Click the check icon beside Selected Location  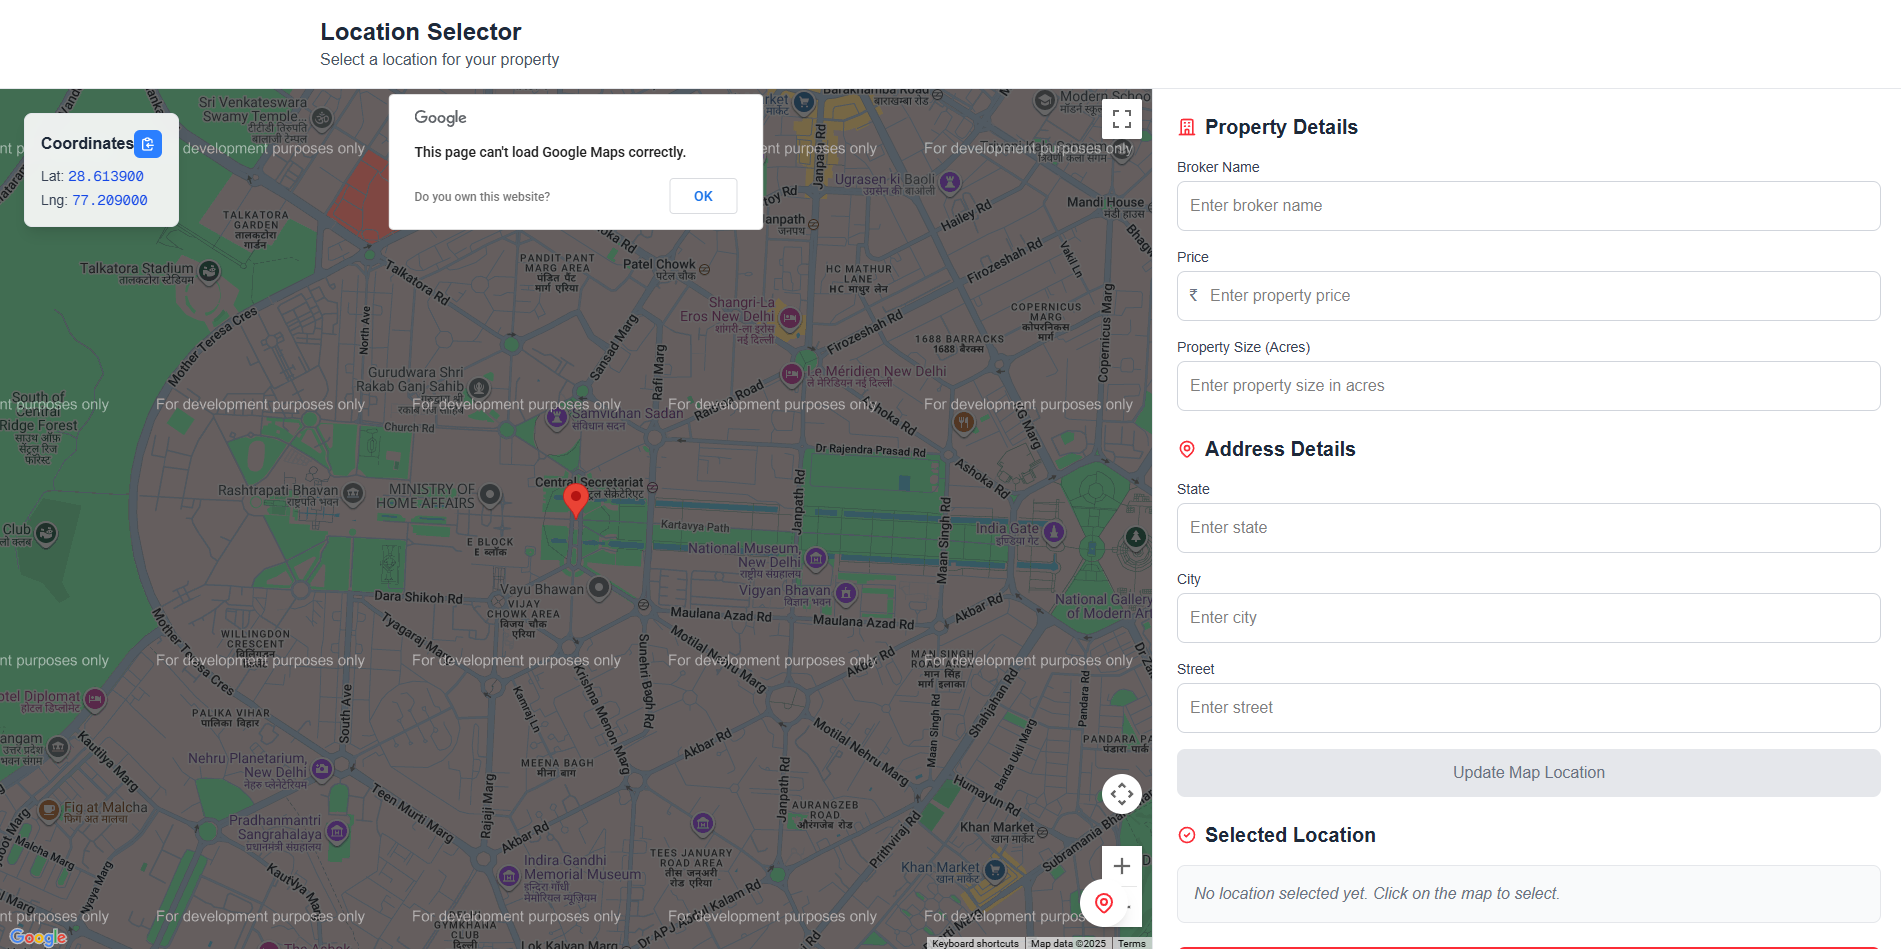(1186, 835)
